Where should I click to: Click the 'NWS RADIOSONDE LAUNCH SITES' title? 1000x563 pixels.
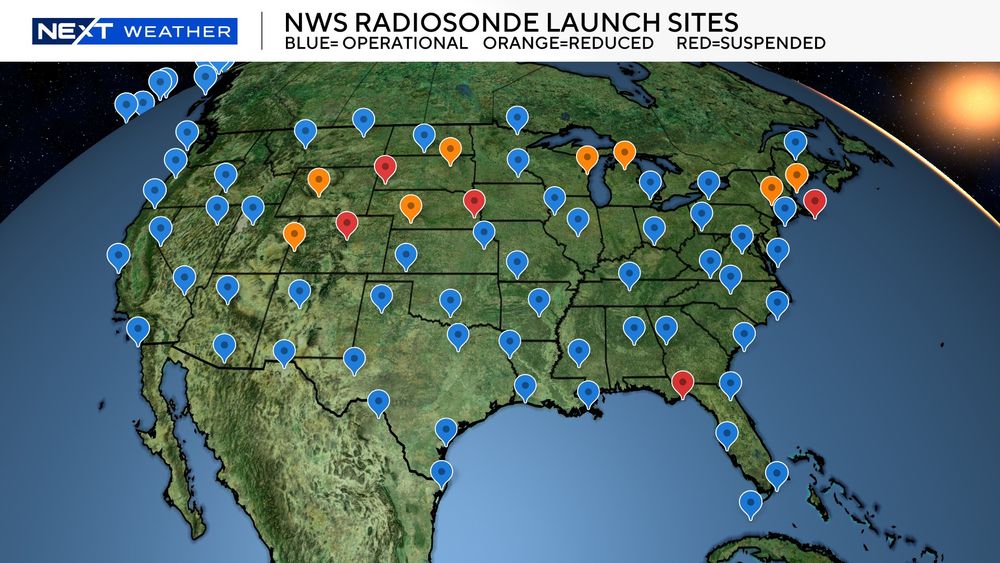pyautogui.click(x=511, y=22)
